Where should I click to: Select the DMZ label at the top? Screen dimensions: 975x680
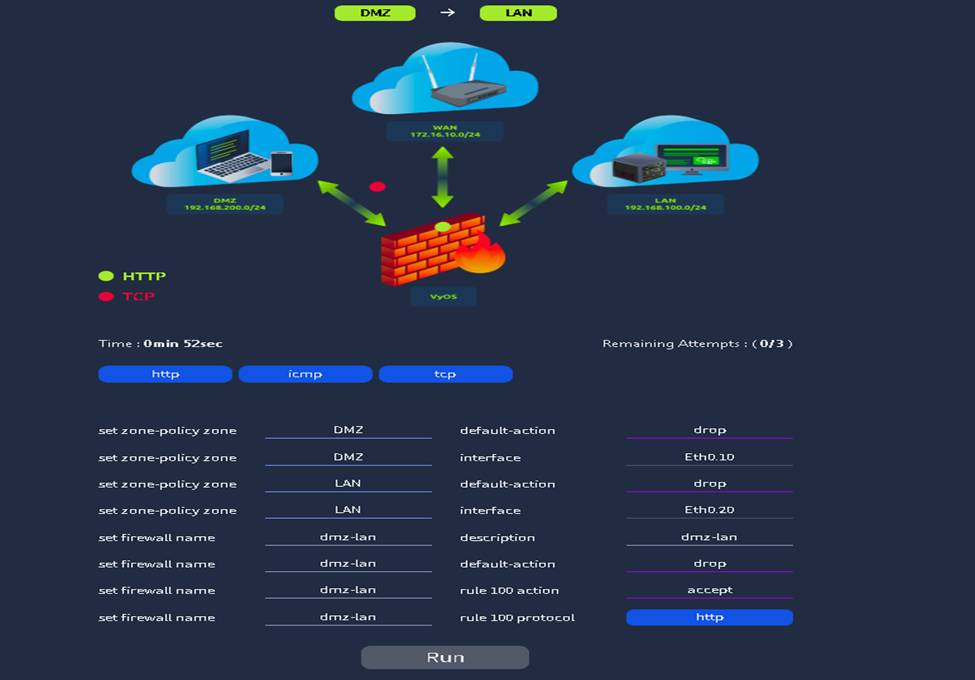point(375,13)
